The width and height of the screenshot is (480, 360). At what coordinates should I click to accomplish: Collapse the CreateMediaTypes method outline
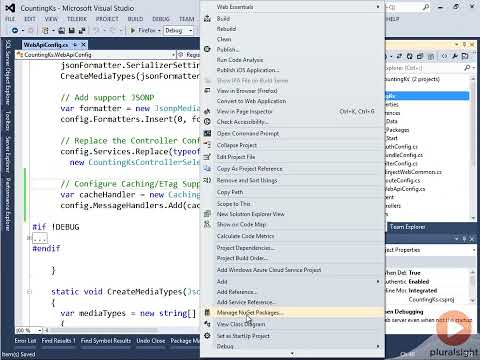click(x=29, y=292)
